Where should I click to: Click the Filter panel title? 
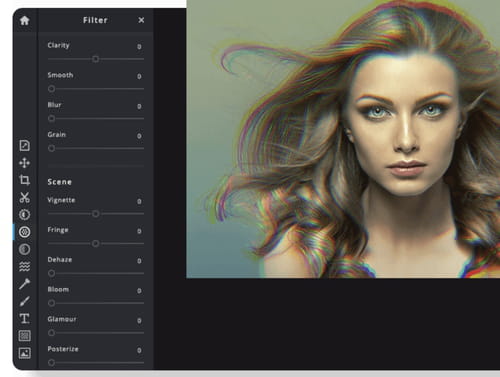pos(95,20)
